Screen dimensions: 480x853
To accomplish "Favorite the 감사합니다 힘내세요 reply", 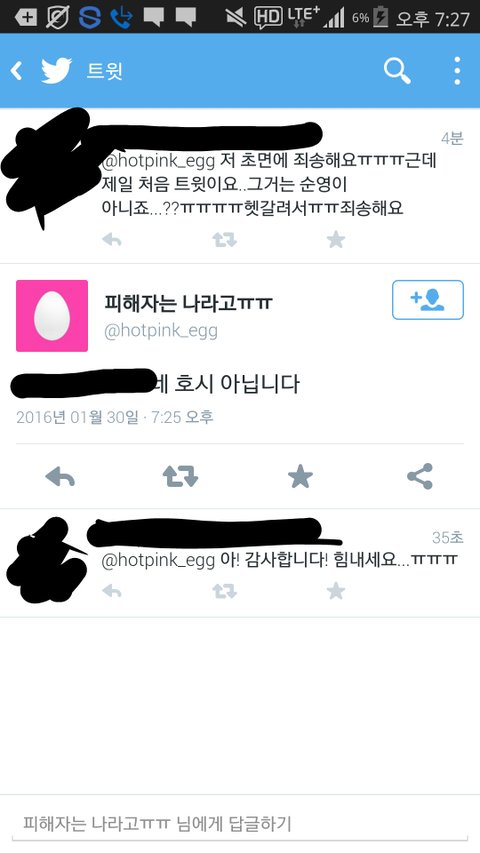I will click(x=336, y=591).
